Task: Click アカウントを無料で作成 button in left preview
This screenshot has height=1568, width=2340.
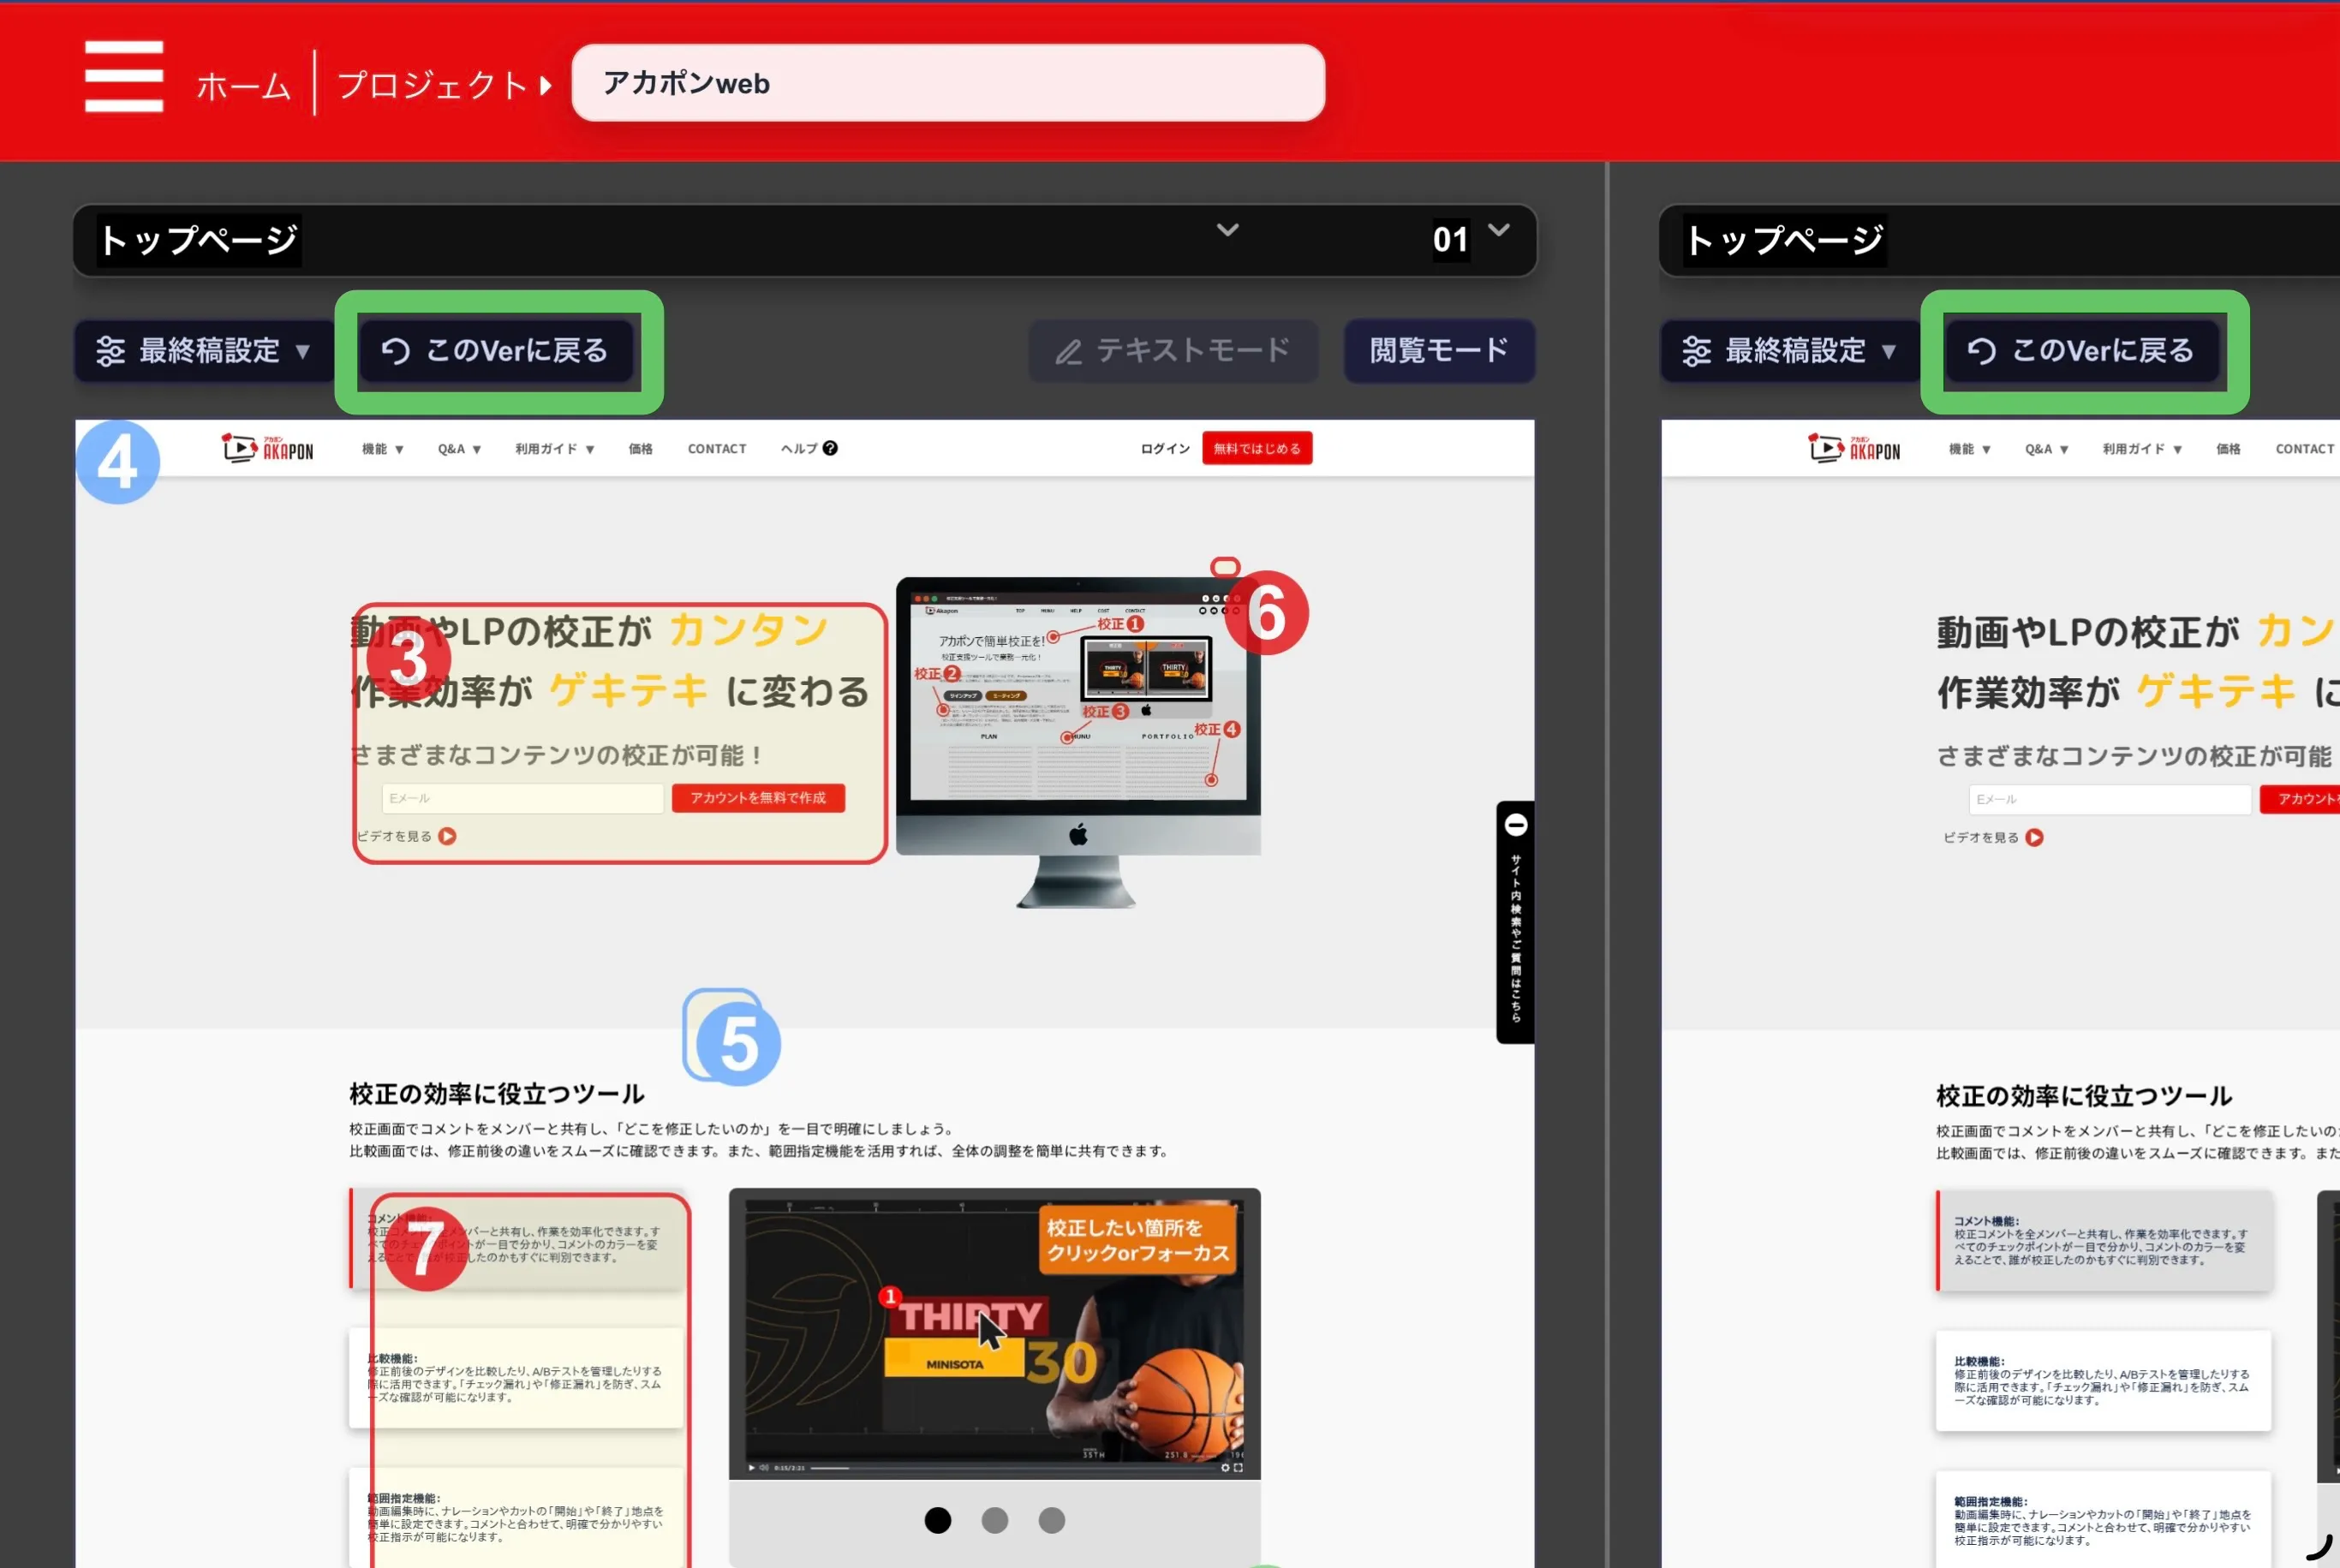Action: pos(758,798)
